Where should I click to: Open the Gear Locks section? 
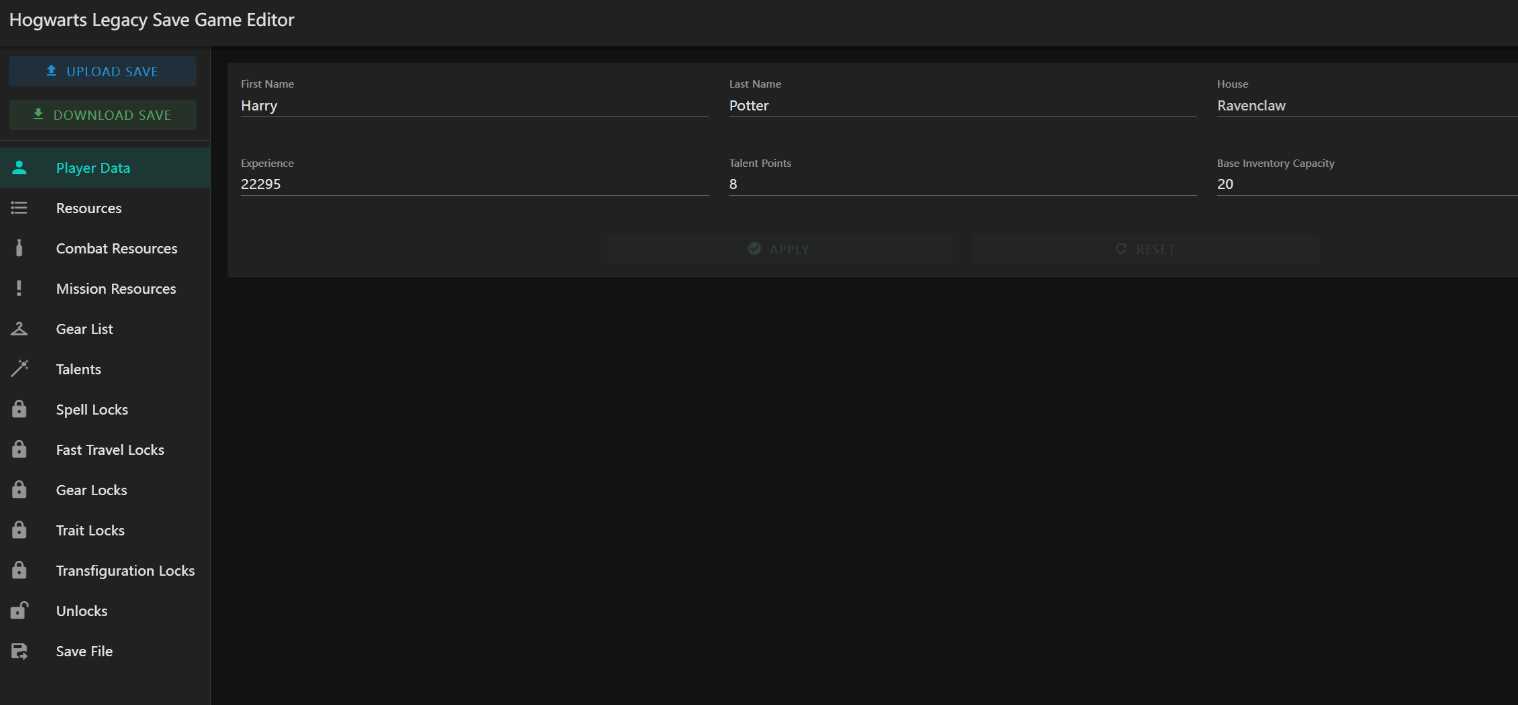(x=92, y=490)
